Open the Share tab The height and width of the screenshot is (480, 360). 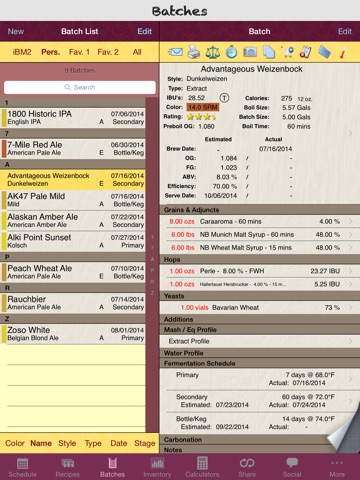[247, 467]
